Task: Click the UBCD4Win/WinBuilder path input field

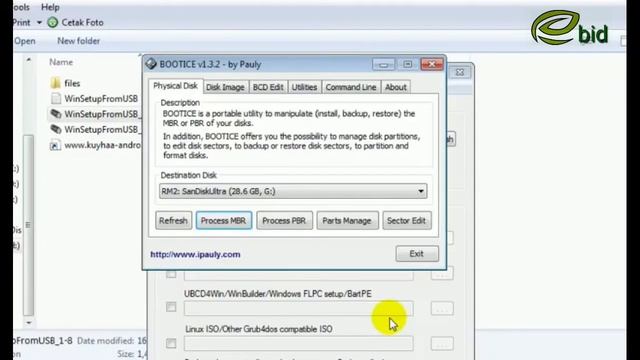Action: point(298,309)
